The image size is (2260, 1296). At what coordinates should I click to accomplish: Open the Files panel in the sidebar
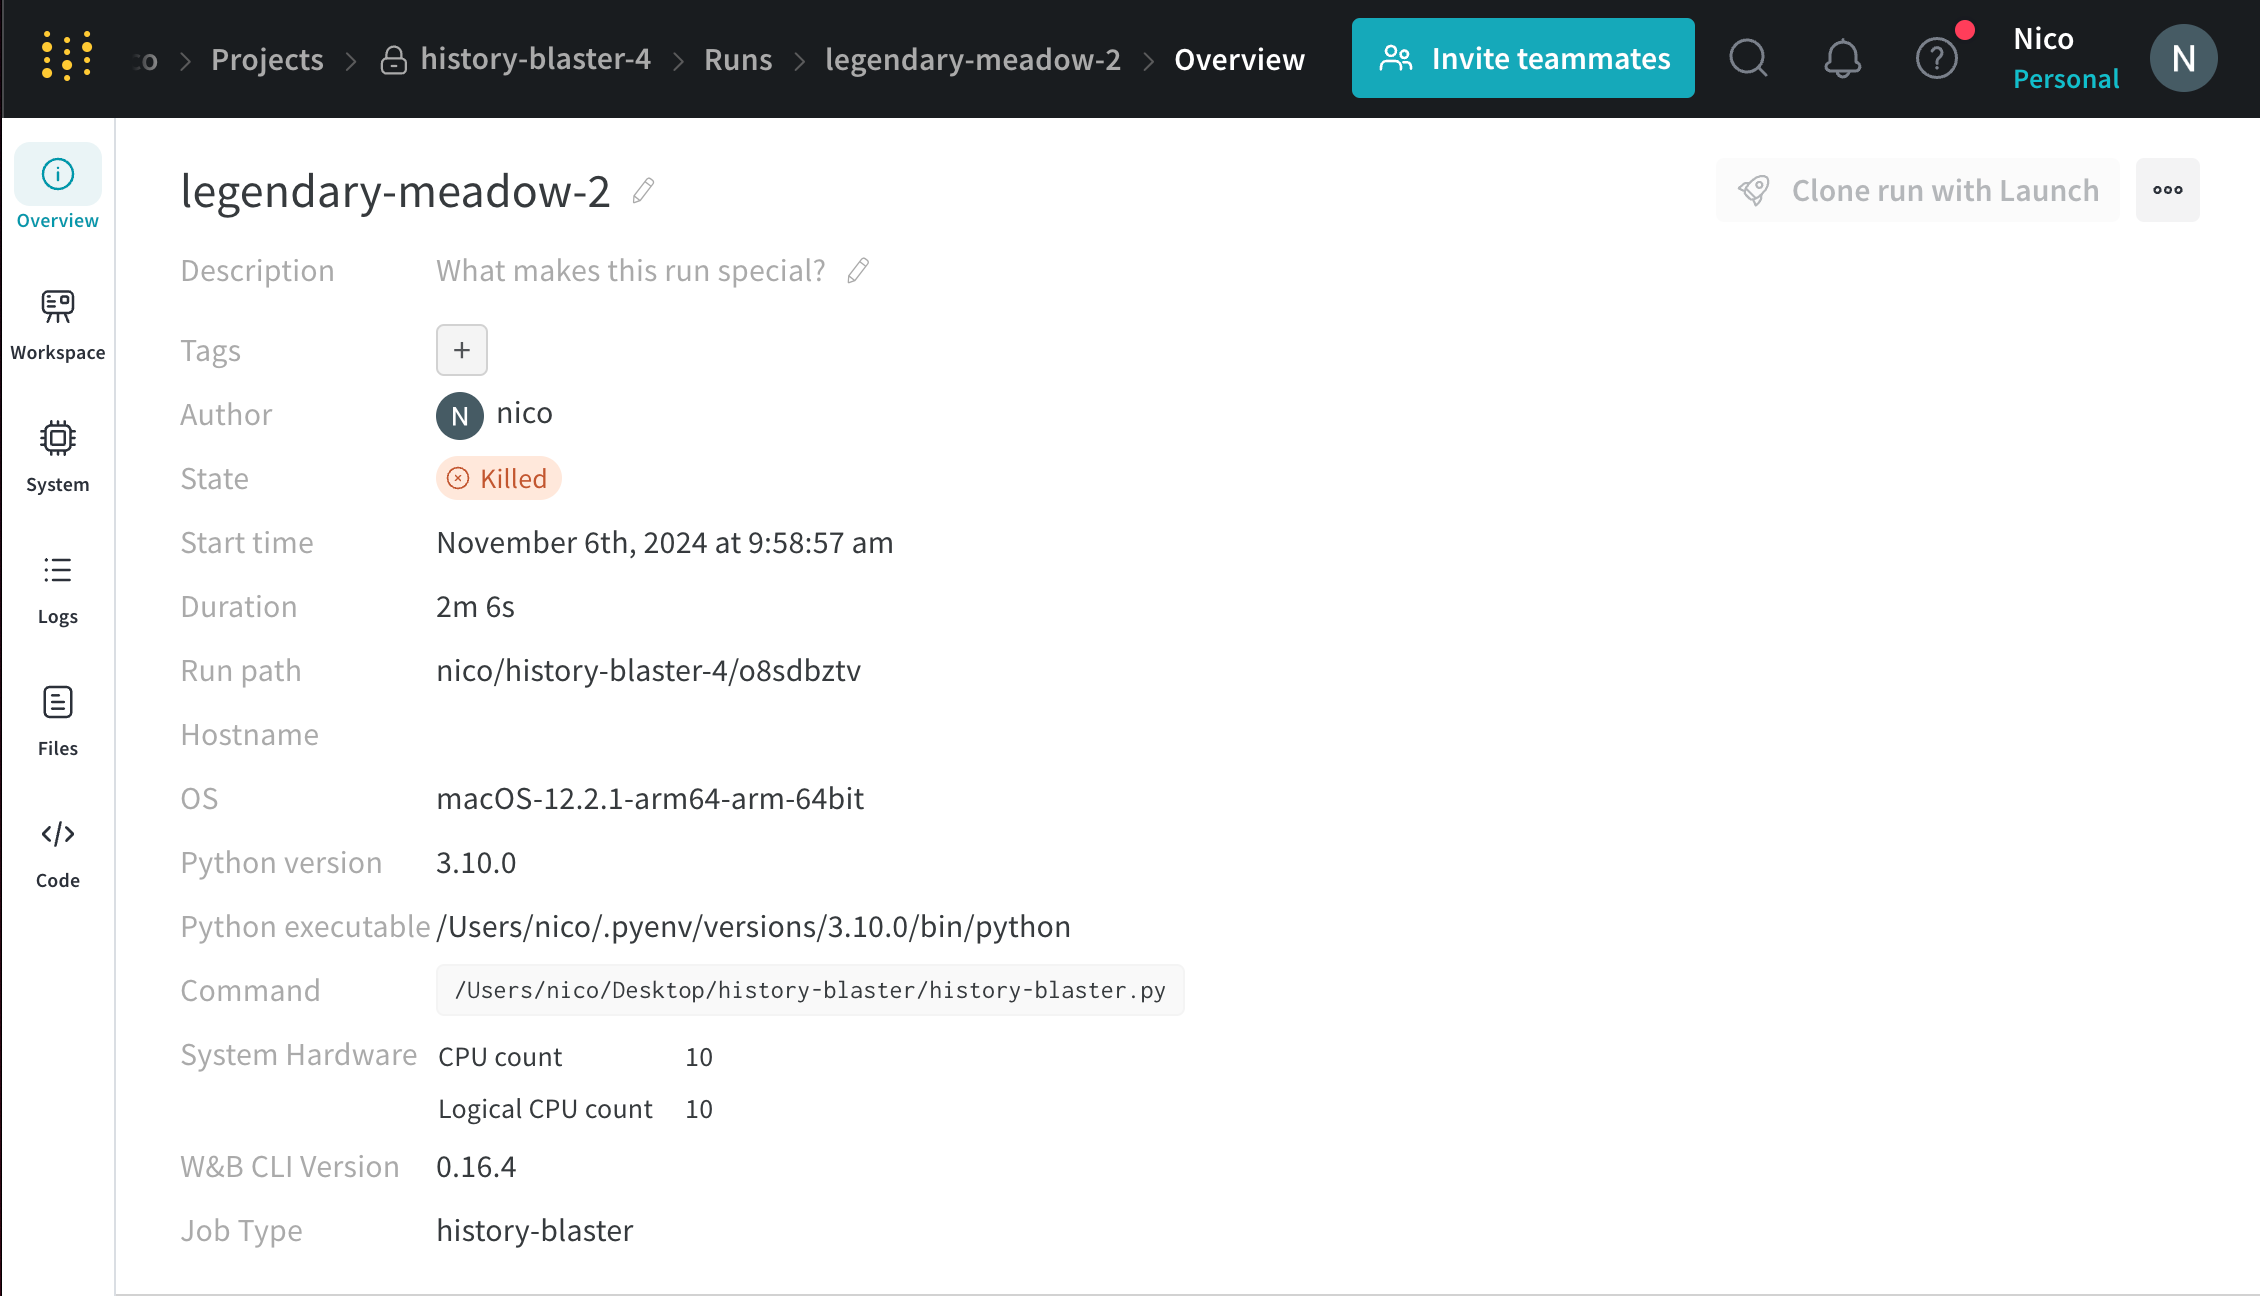58,720
